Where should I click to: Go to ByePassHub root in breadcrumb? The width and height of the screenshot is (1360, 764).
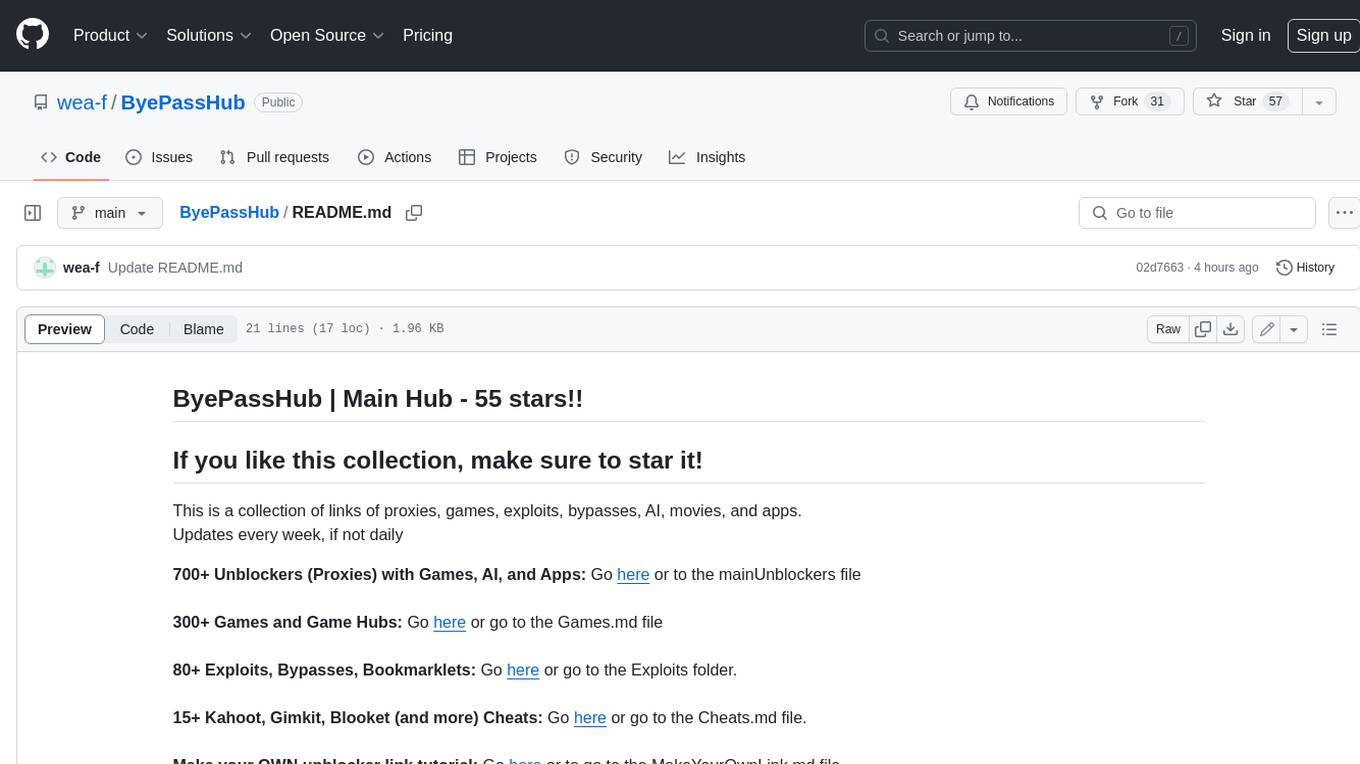229,213
